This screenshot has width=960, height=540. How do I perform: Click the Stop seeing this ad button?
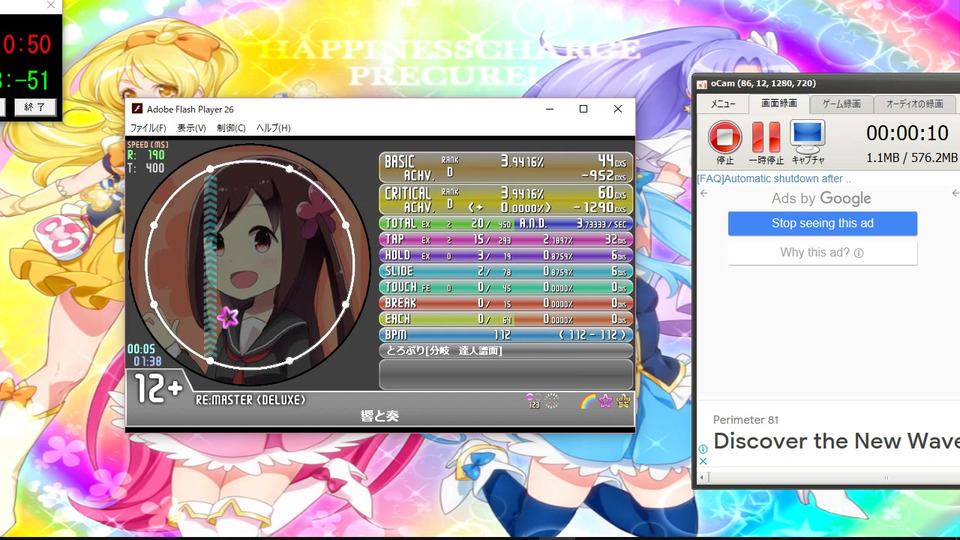pos(822,223)
